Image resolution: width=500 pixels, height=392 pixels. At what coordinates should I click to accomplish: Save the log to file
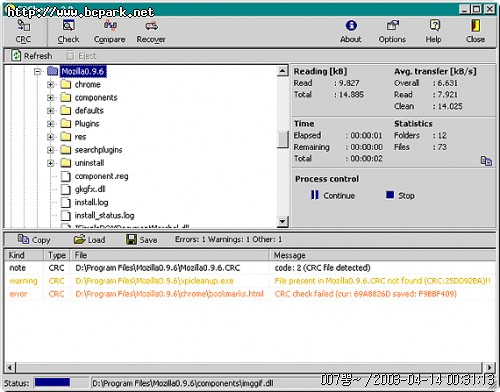click(142, 240)
